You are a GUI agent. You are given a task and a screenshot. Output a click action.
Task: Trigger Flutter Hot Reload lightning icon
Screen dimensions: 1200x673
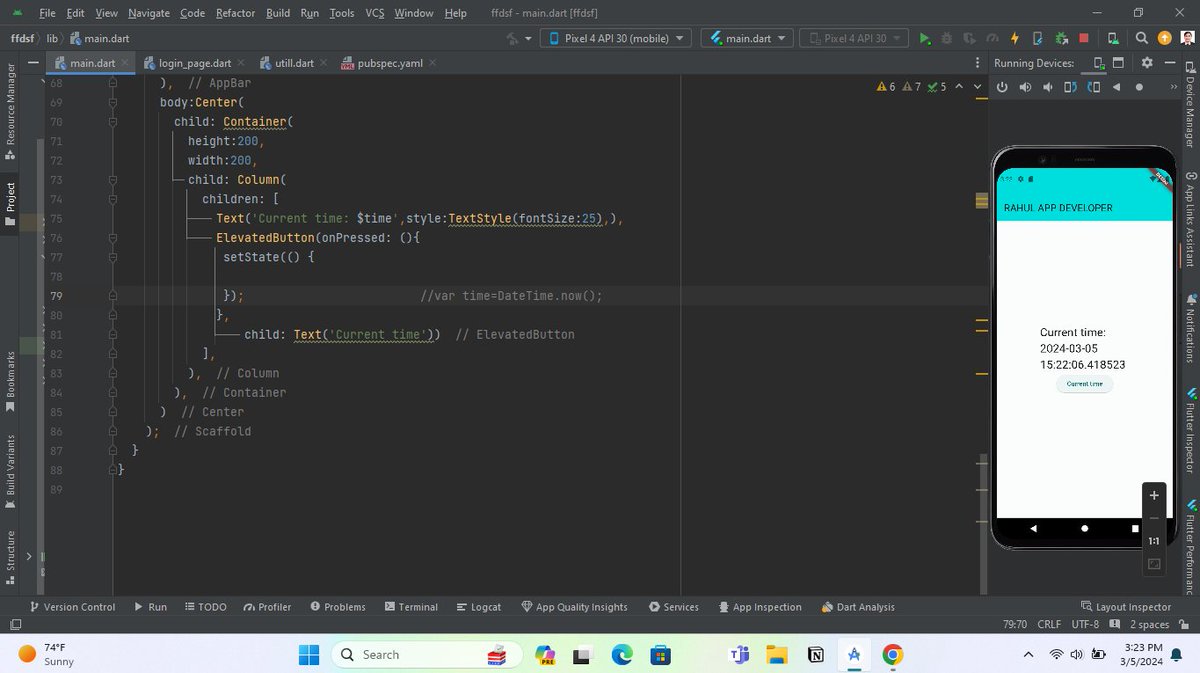point(1015,38)
